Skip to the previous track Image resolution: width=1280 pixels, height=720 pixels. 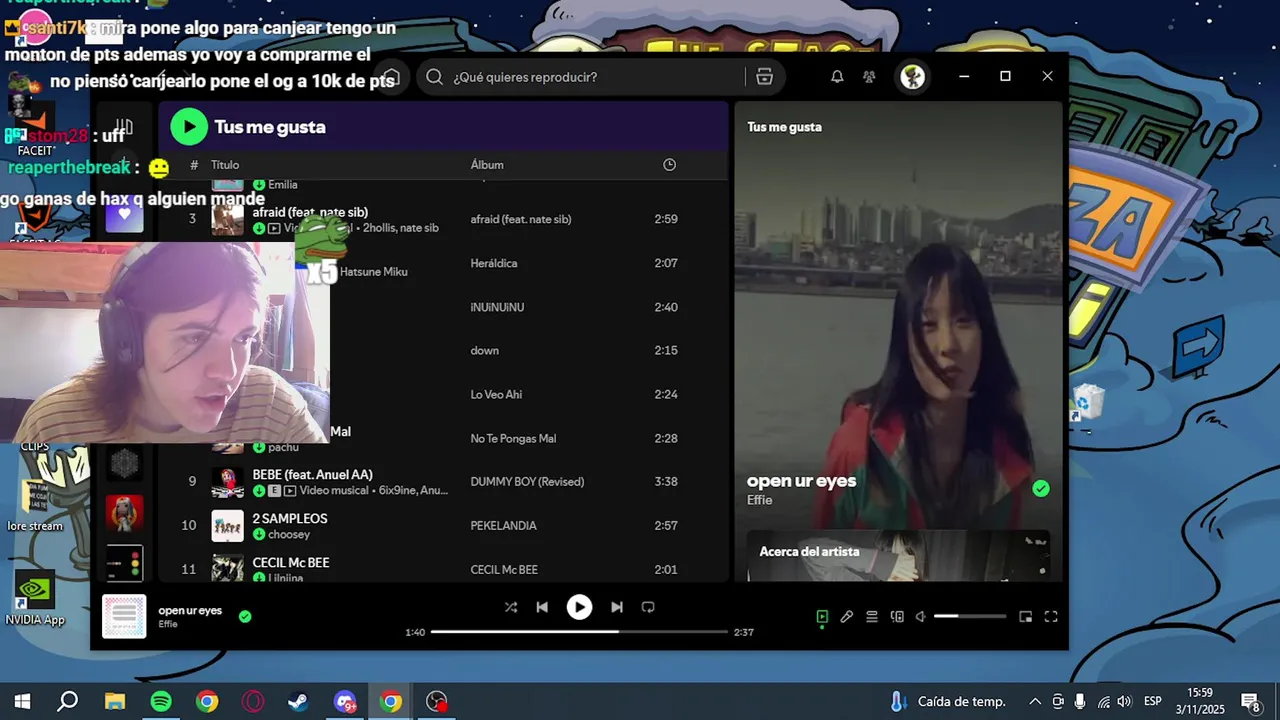tap(542, 607)
